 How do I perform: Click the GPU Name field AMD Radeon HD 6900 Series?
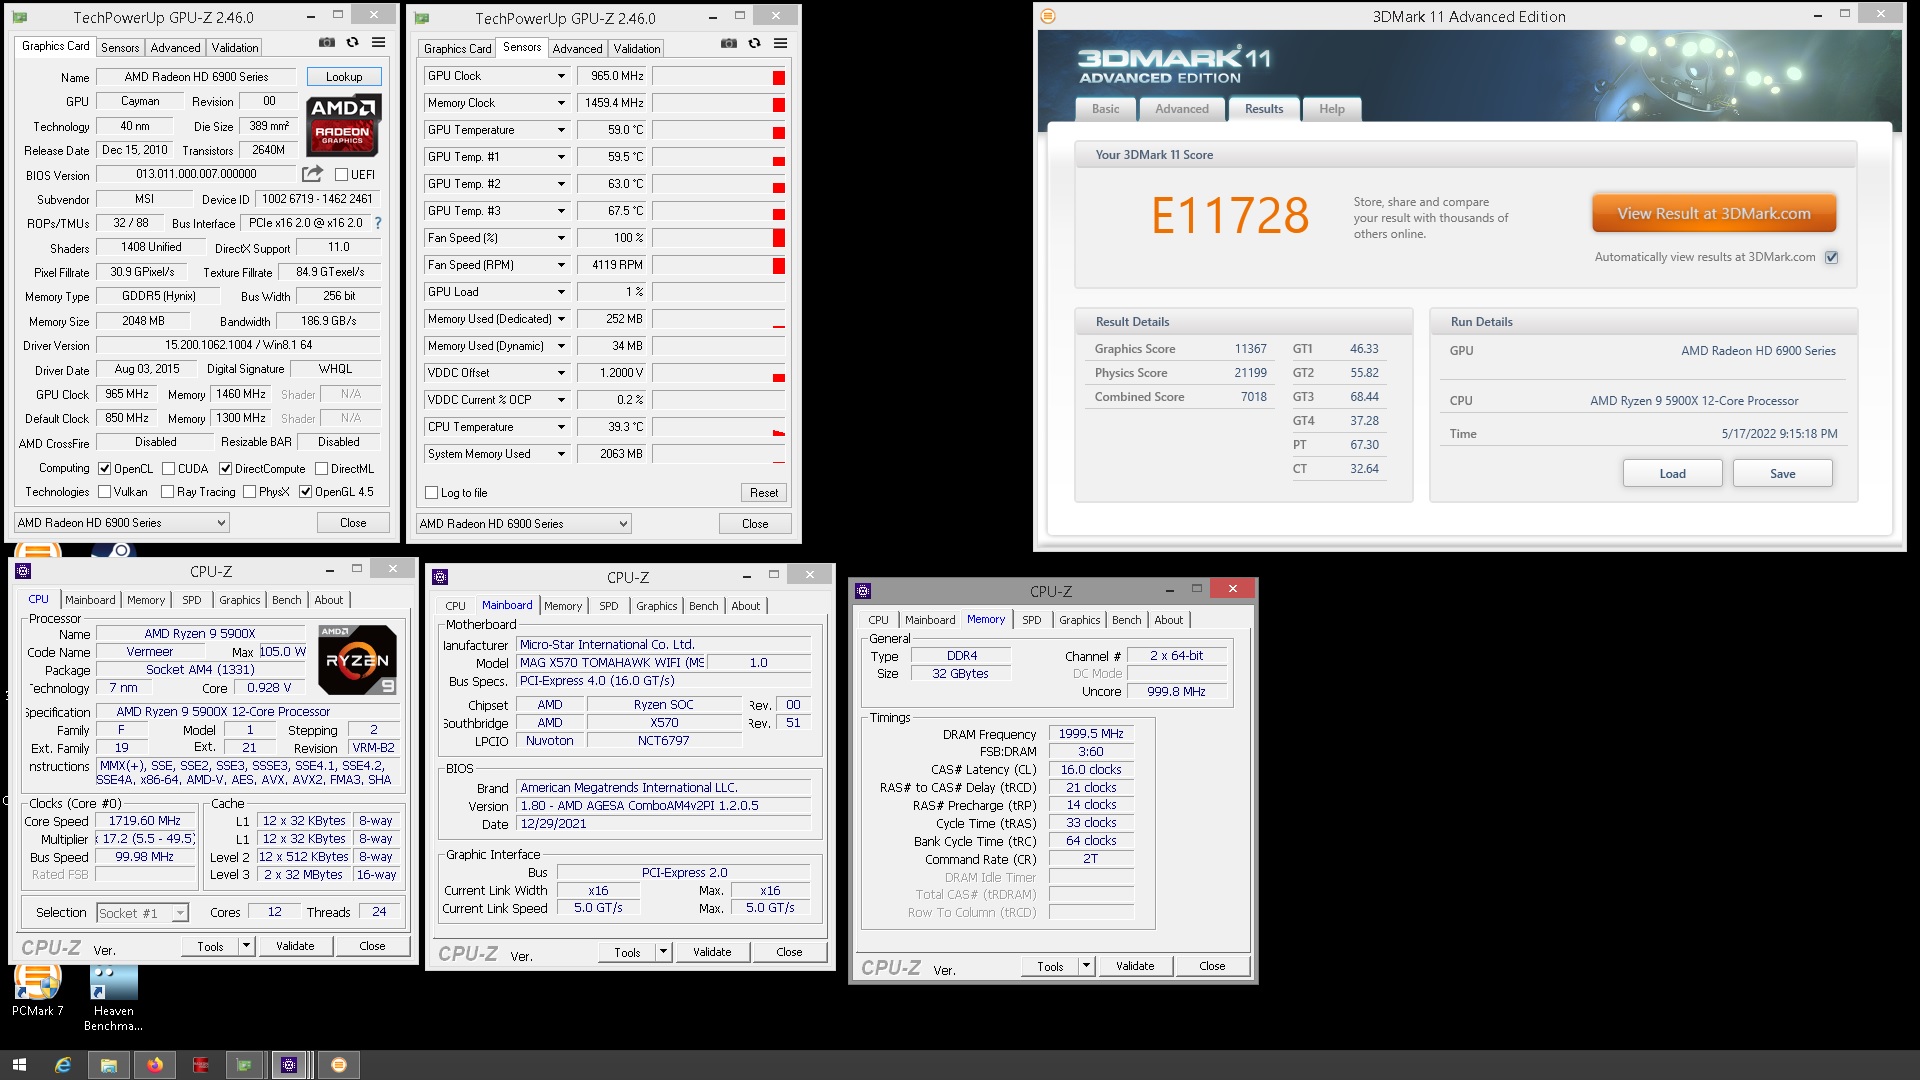pyautogui.click(x=196, y=77)
